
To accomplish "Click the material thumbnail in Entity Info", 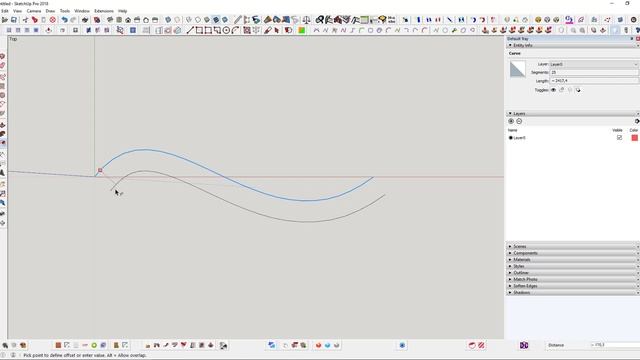I will (x=518, y=69).
